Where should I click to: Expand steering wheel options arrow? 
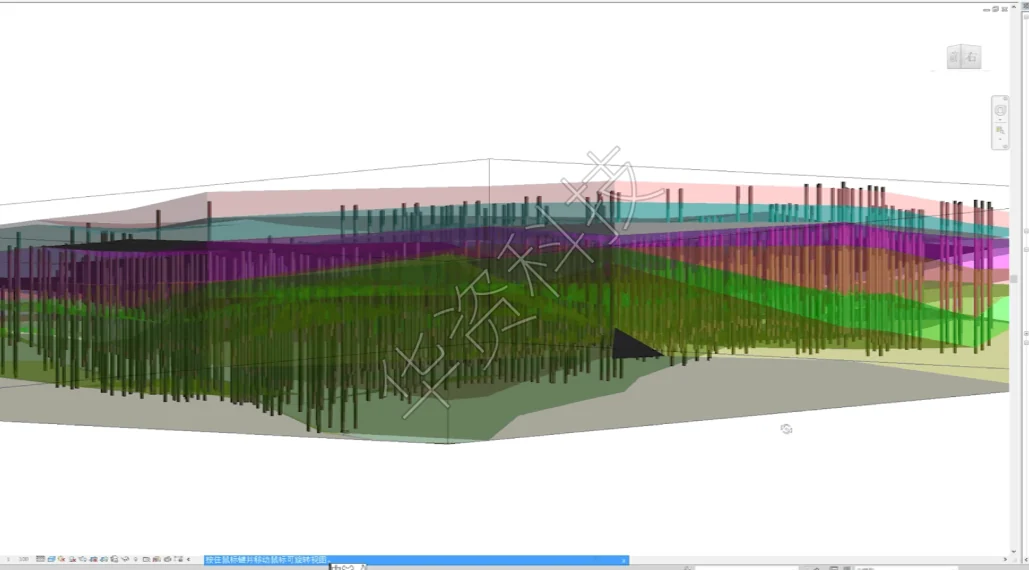(x=1000, y=119)
